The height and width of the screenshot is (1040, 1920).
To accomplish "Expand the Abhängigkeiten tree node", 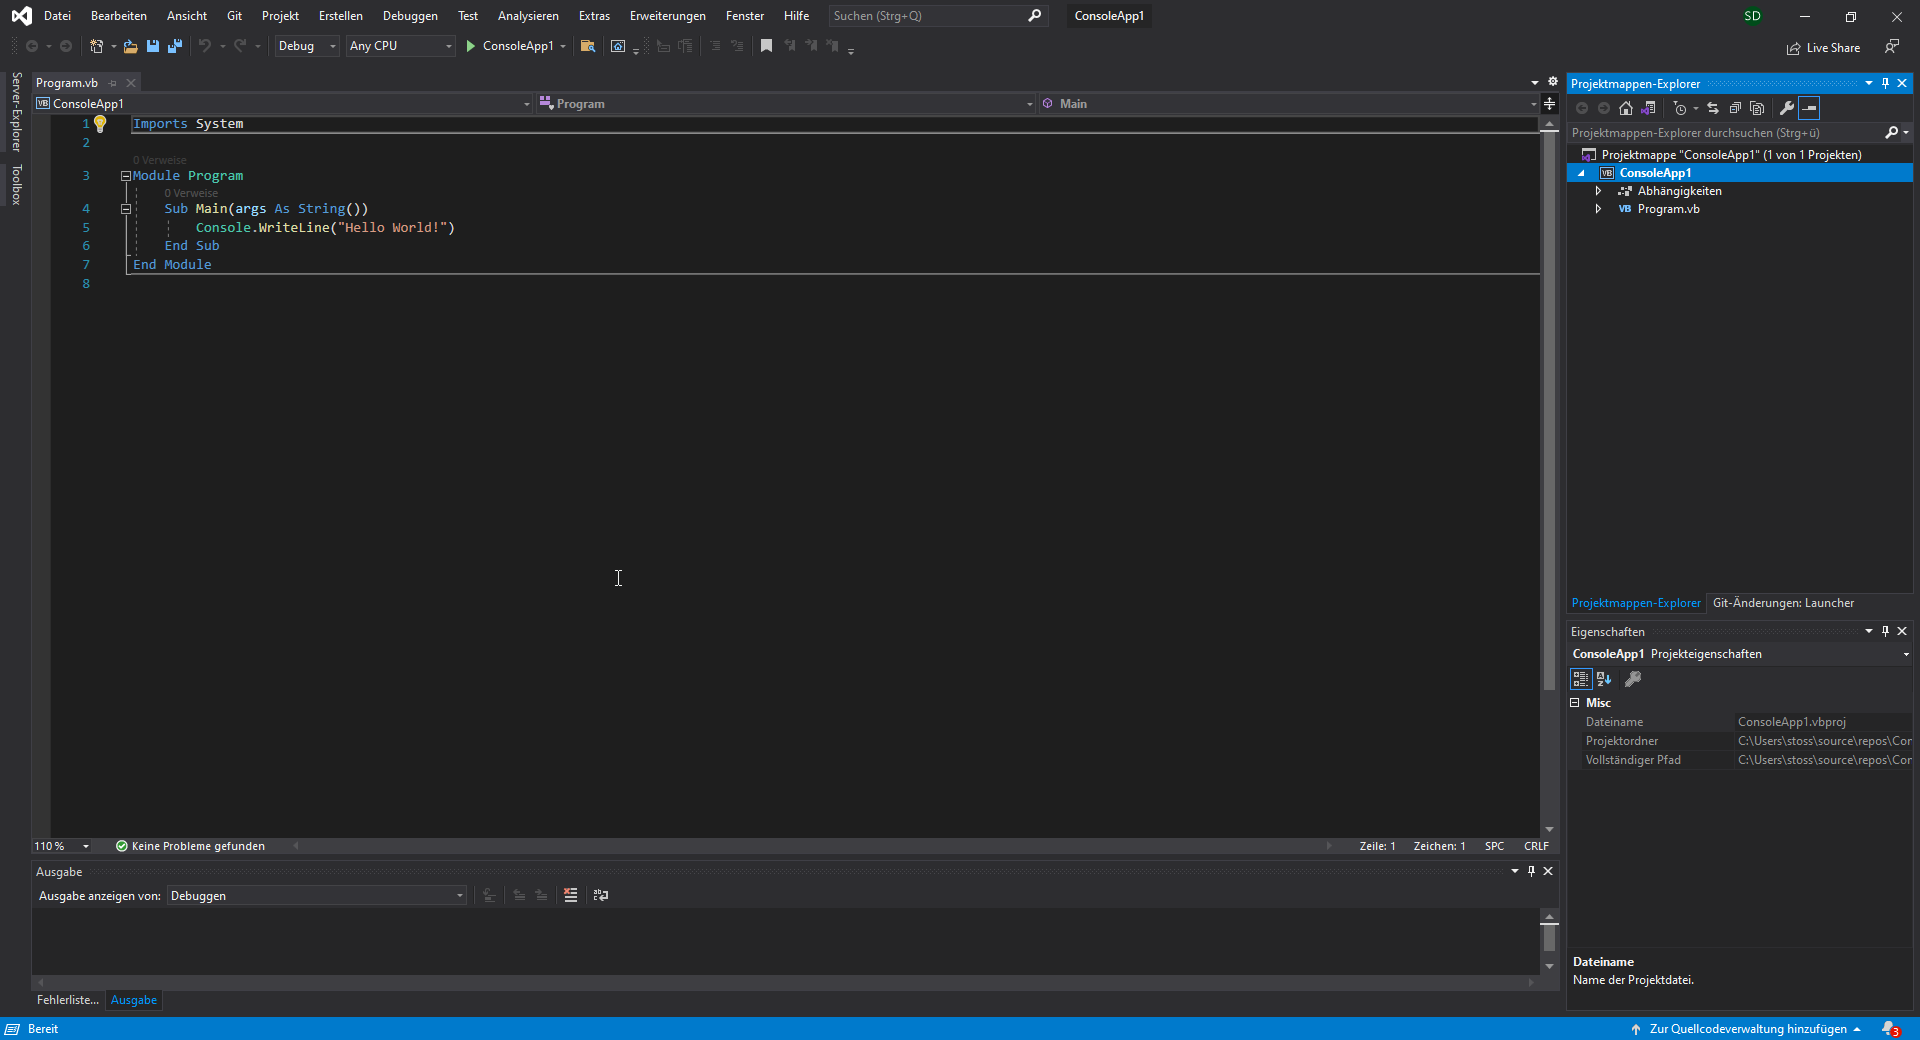I will click(1598, 191).
